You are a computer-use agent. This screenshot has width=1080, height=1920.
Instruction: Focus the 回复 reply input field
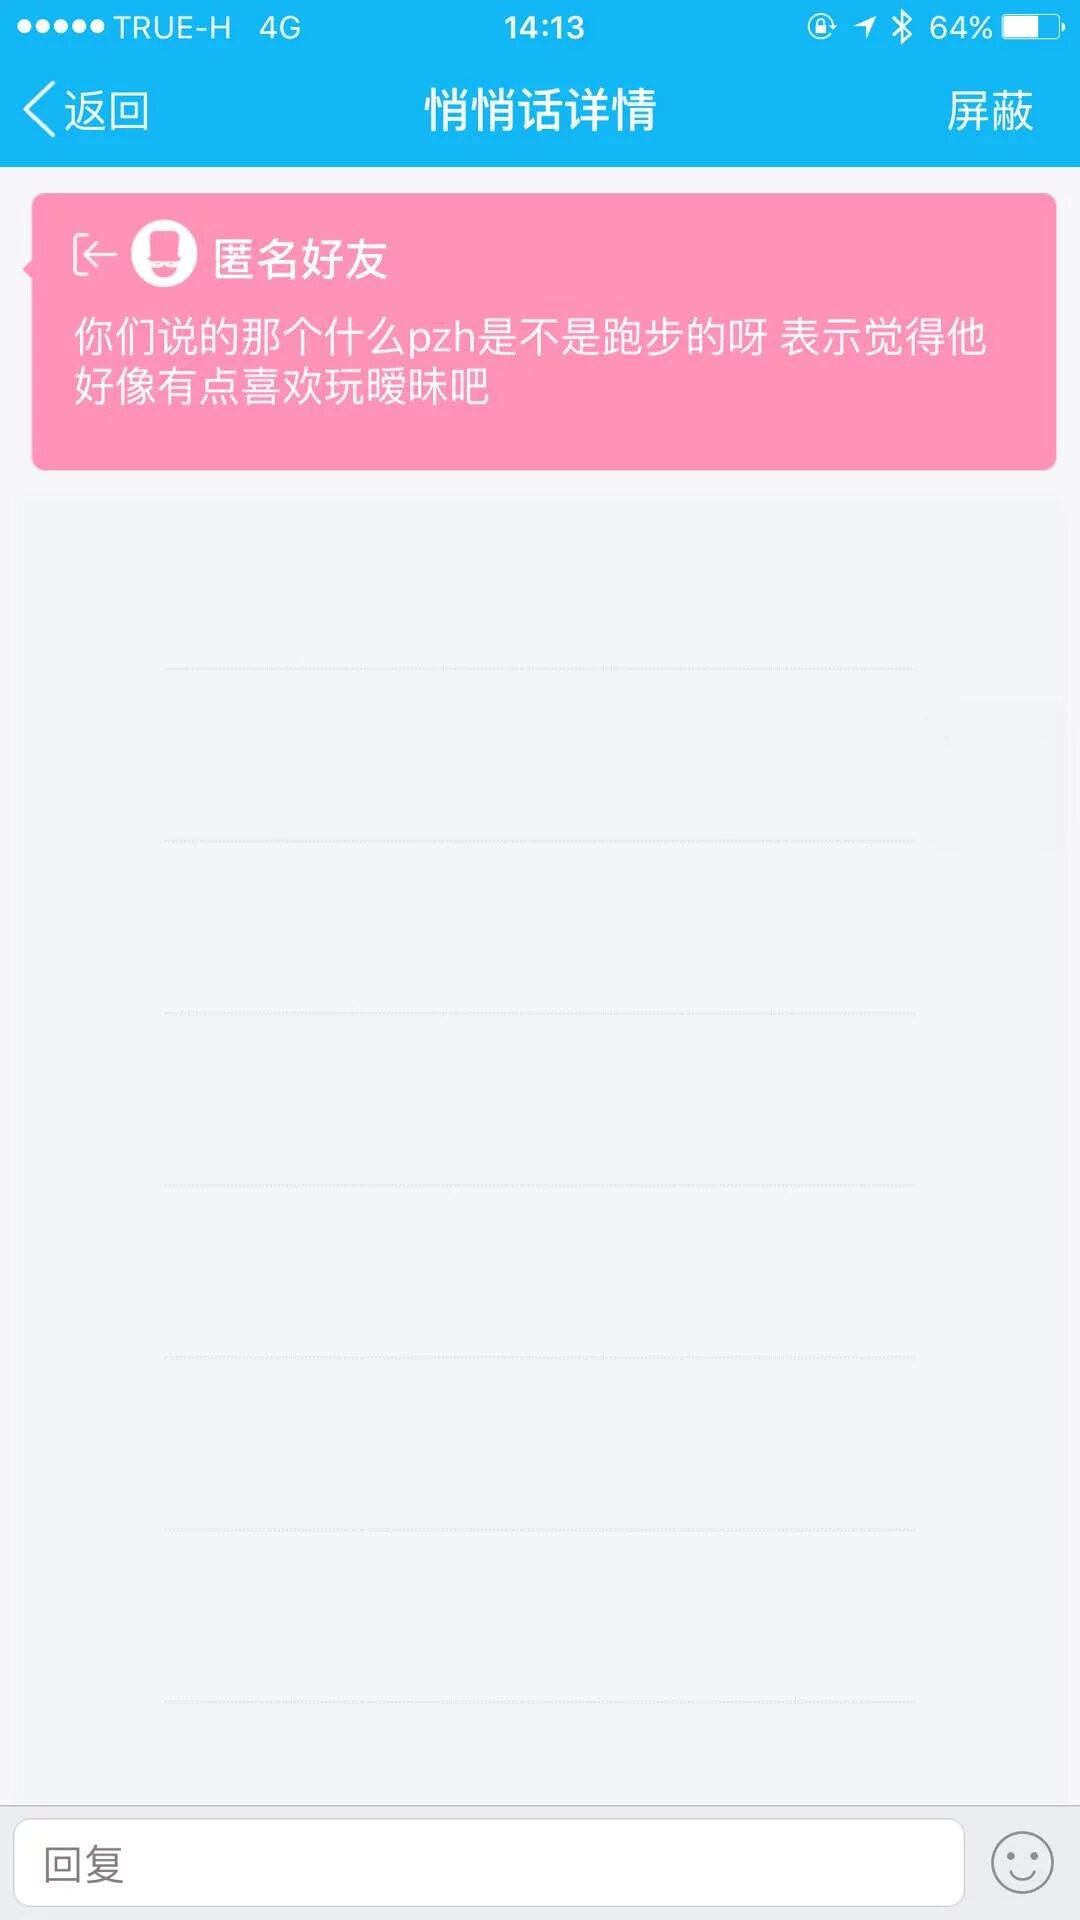pyautogui.click(x=488, y=1862)
